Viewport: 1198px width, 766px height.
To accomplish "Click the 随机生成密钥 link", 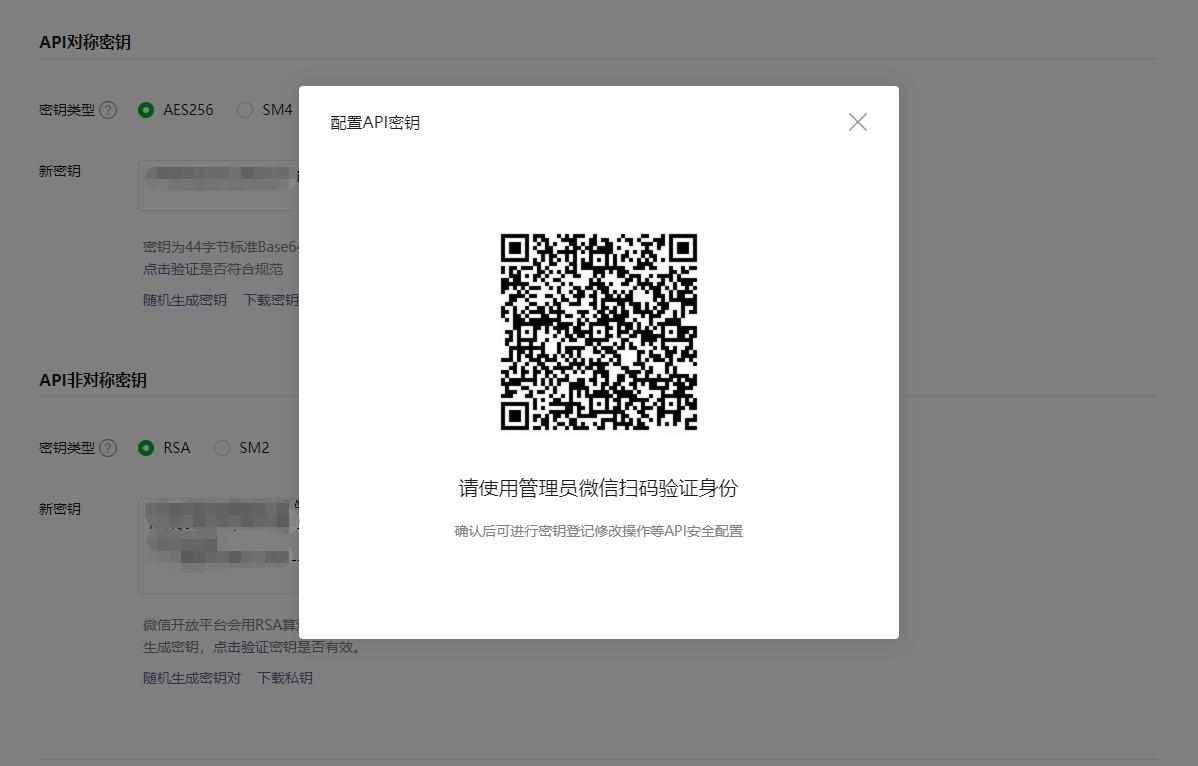I will [x=185, y=300].
